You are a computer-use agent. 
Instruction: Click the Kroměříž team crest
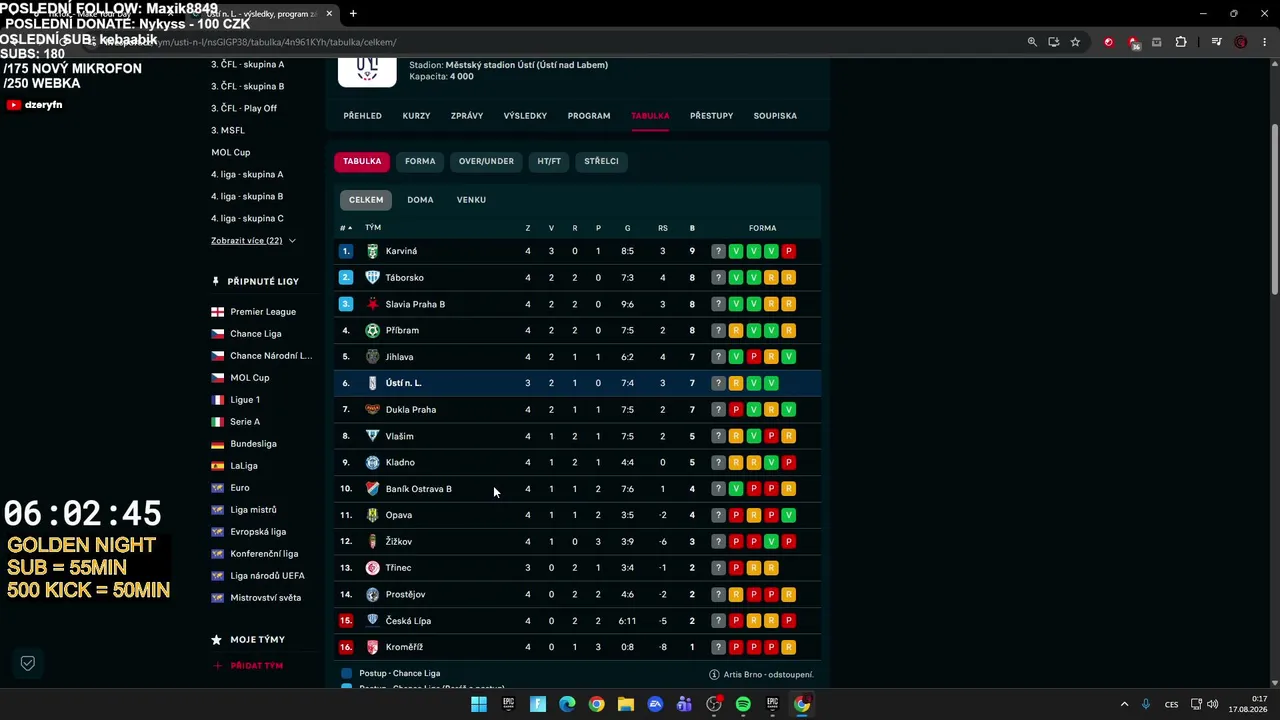tap(373, 647)
